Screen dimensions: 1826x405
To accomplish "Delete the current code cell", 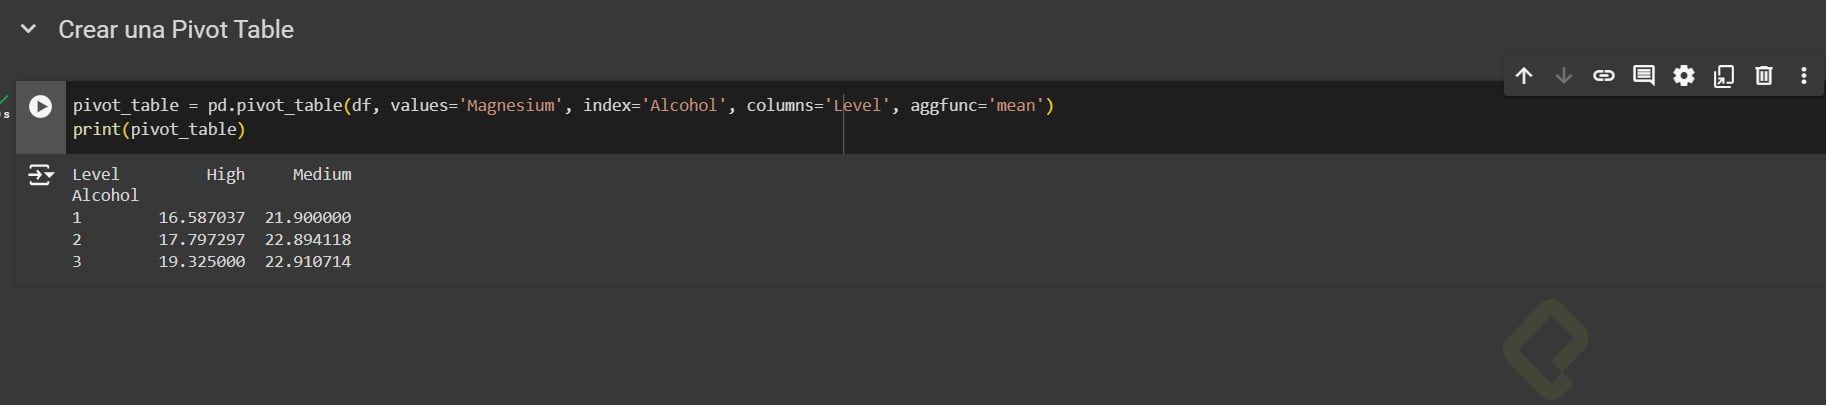I will tap(1764, 76).
